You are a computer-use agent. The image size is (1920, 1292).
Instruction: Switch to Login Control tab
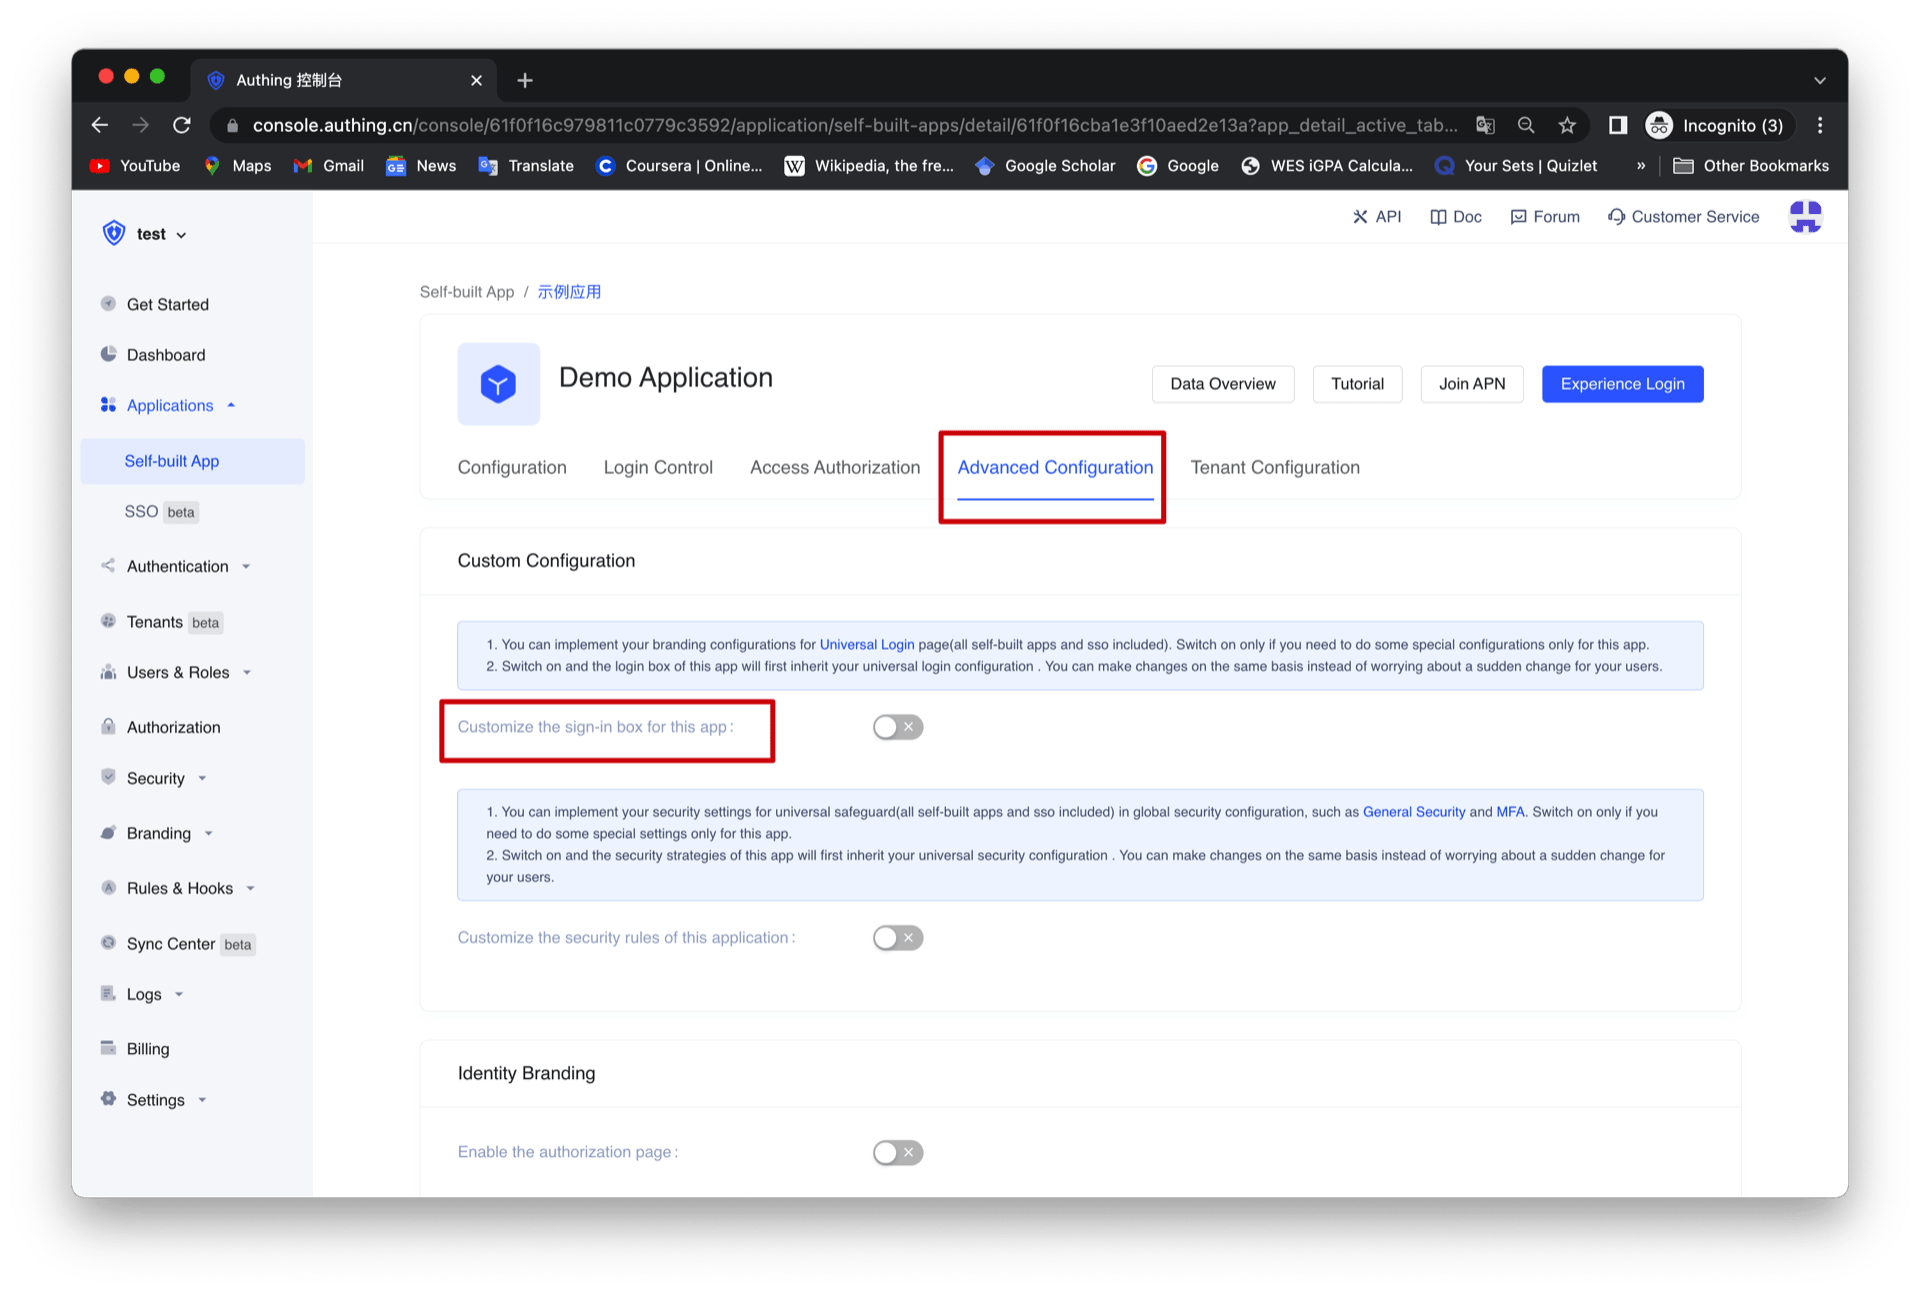[658, 467]
